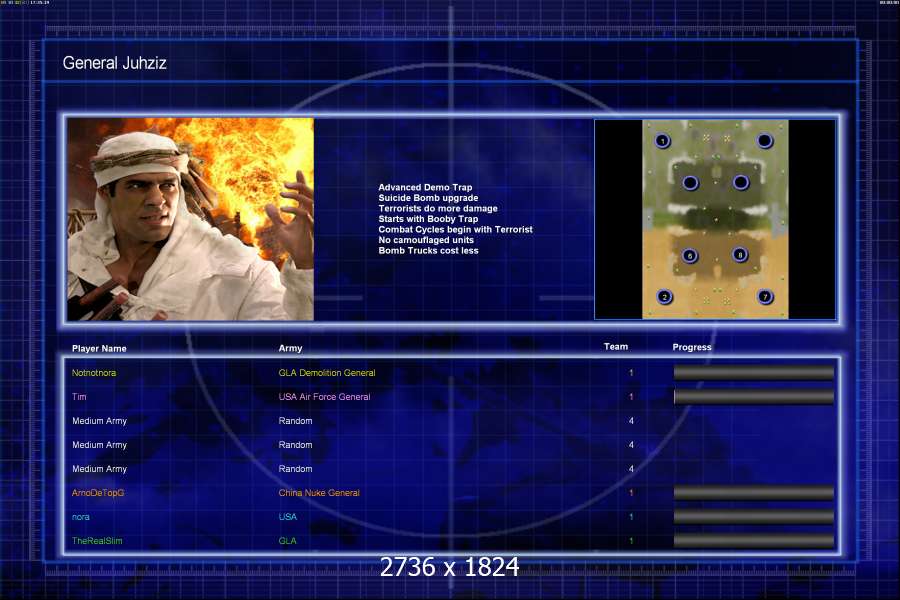Click the 'GLA' army entry in TheRealSlim's row
Screen dimensions: 900x600
(288, 541)
